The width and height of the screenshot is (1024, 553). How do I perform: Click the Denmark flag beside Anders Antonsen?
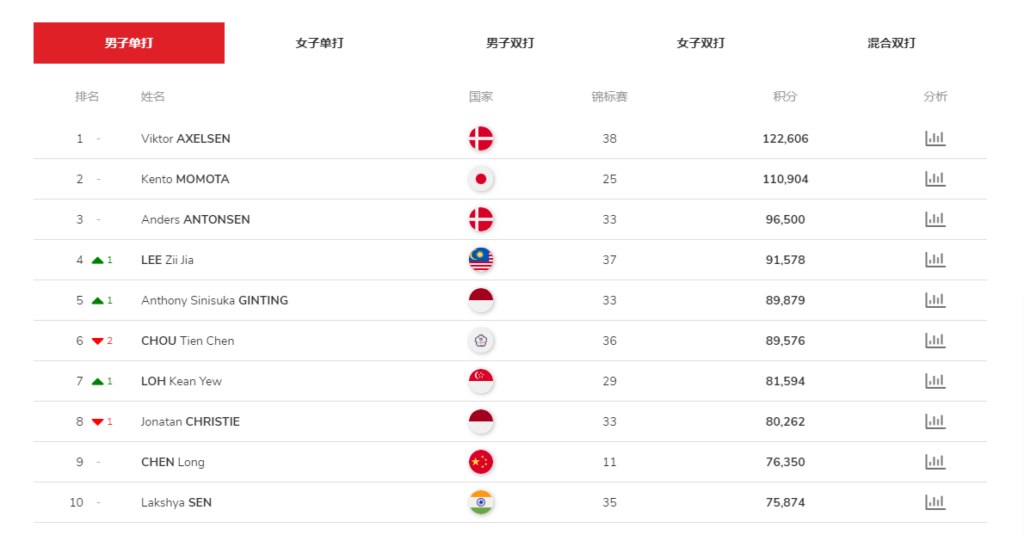[481, 219]
